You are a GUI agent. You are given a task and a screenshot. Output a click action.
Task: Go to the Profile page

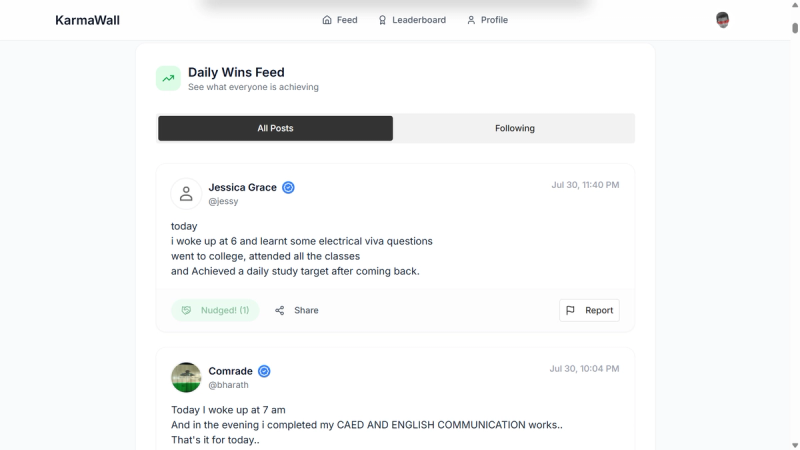tap(487, 20)
